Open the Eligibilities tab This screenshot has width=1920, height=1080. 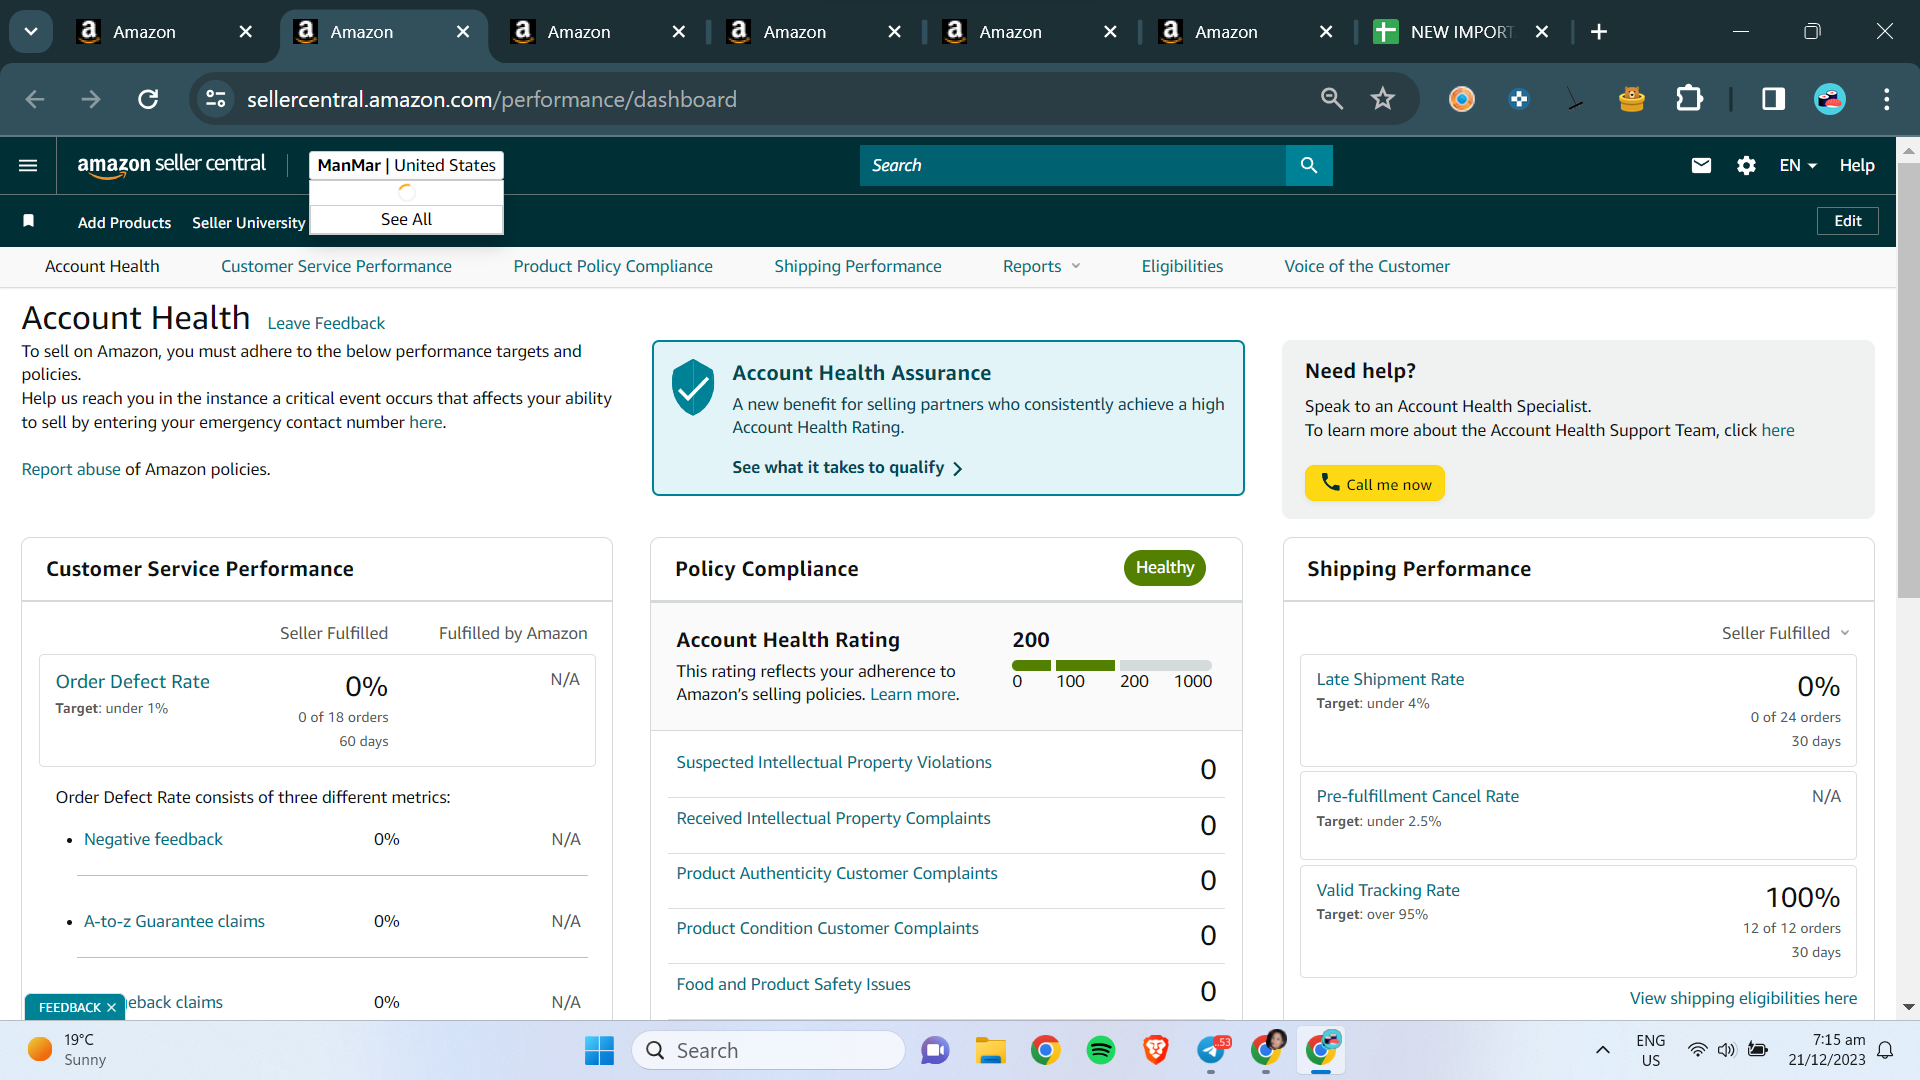pyautogui.click(x=1182, y=266)
